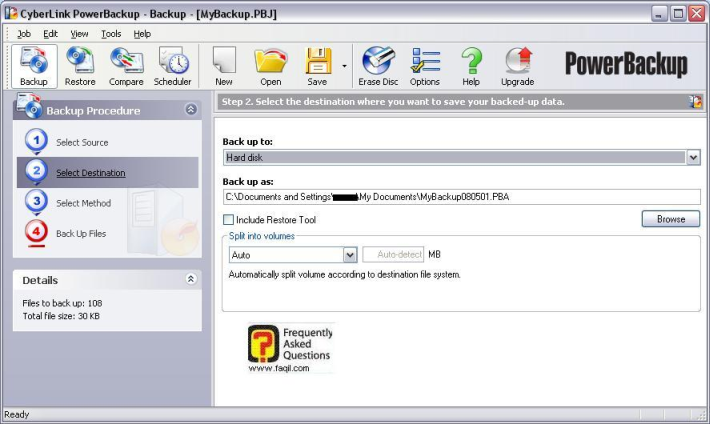Screen dimensions: 710x424
Task: Click the Backup toolbar icon
Action: (x=33, y=66)
